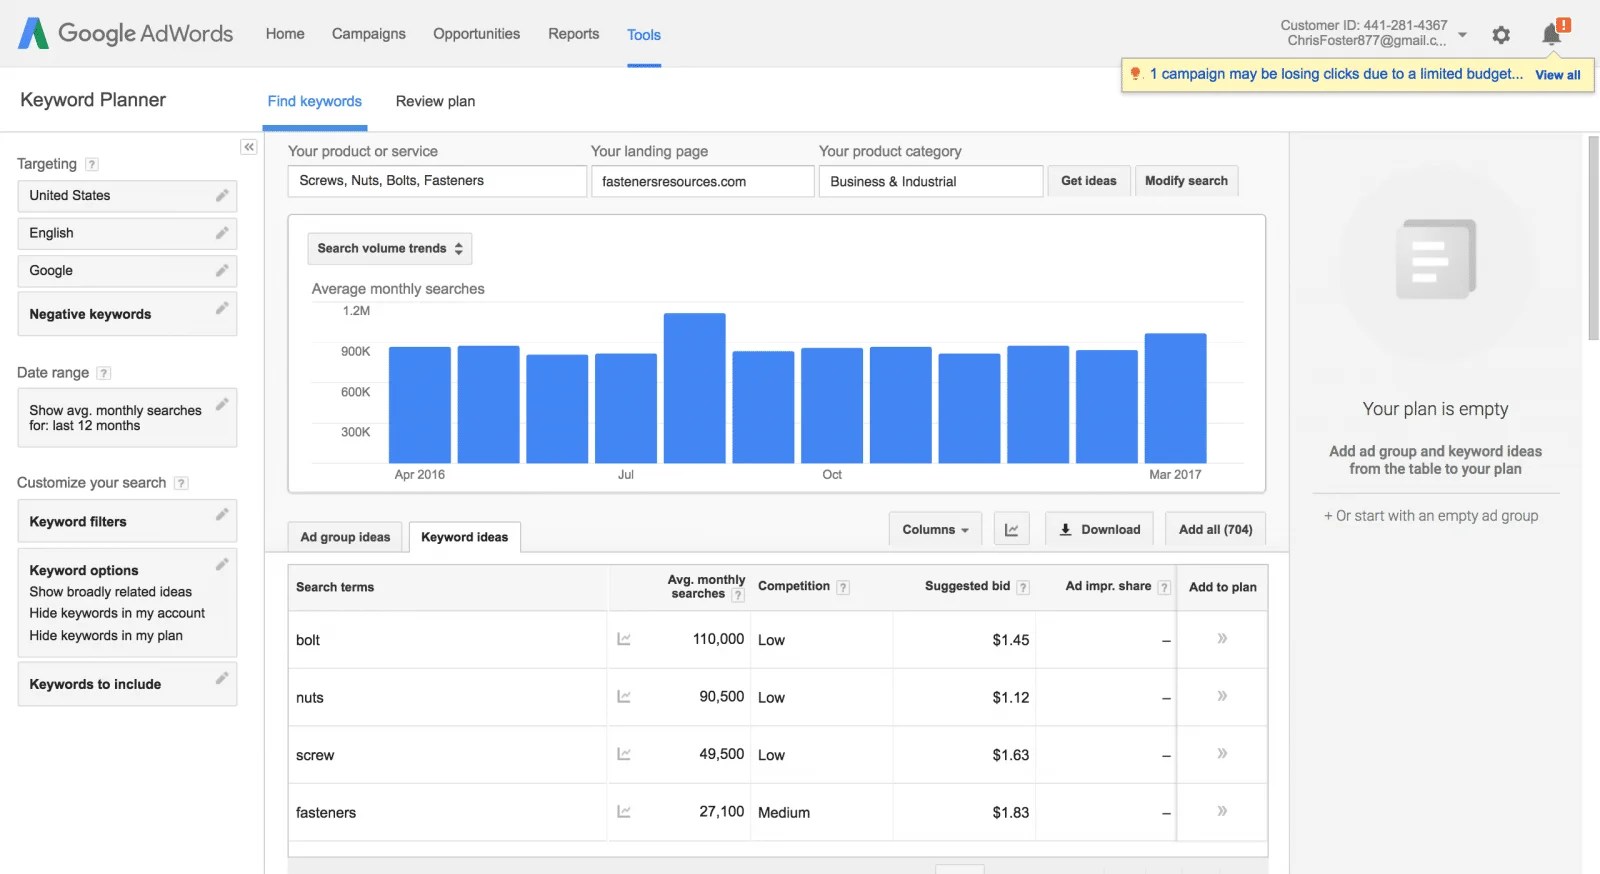
Task: Expand the customer account dropdown arrow
Action: [x=1462, y=34]
